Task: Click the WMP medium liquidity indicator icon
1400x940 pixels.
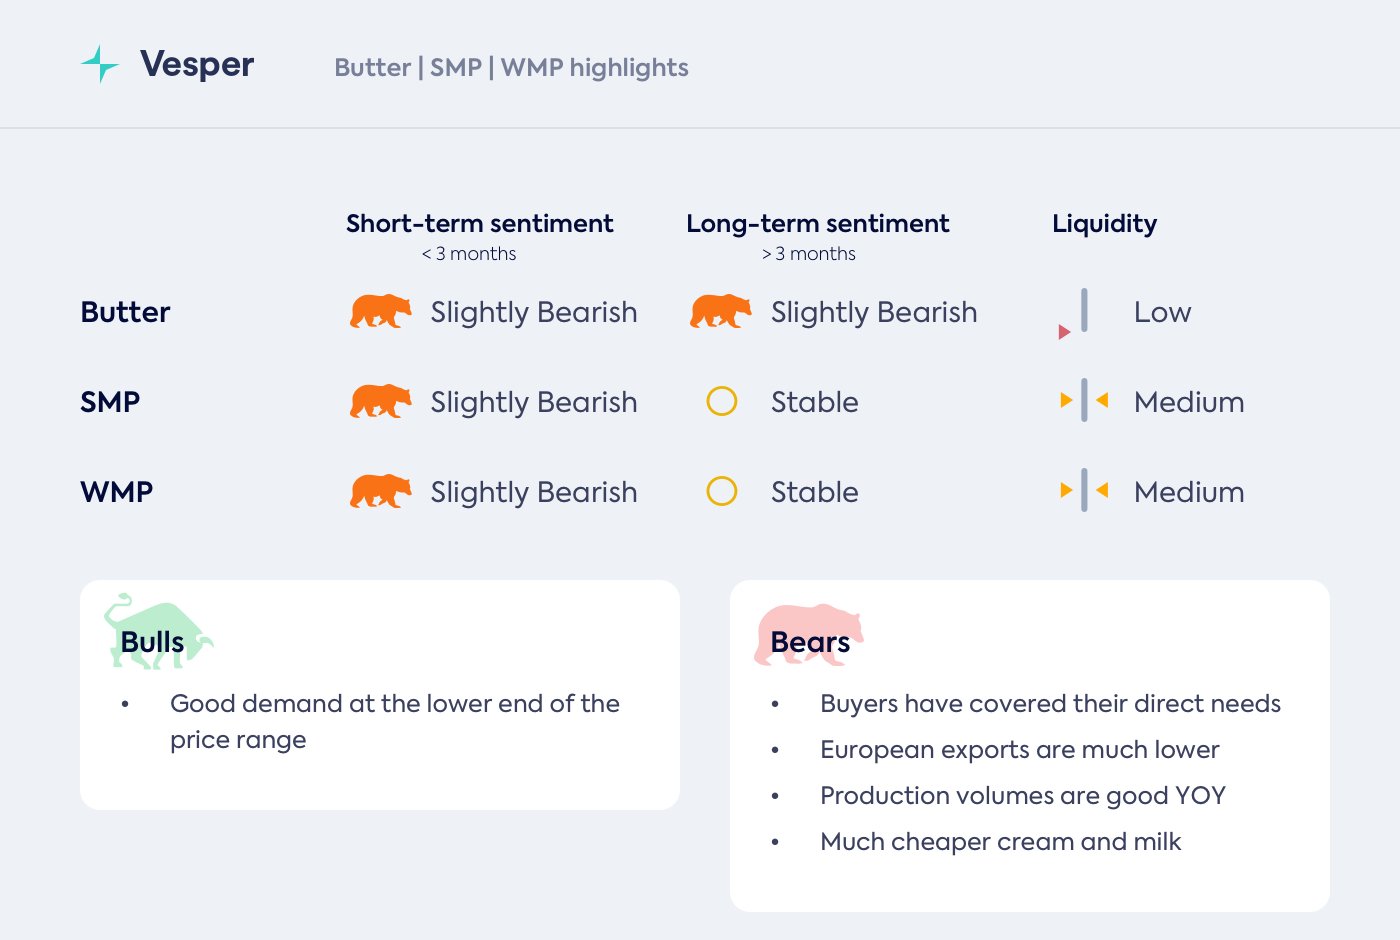Action: tap(1084, 492)
